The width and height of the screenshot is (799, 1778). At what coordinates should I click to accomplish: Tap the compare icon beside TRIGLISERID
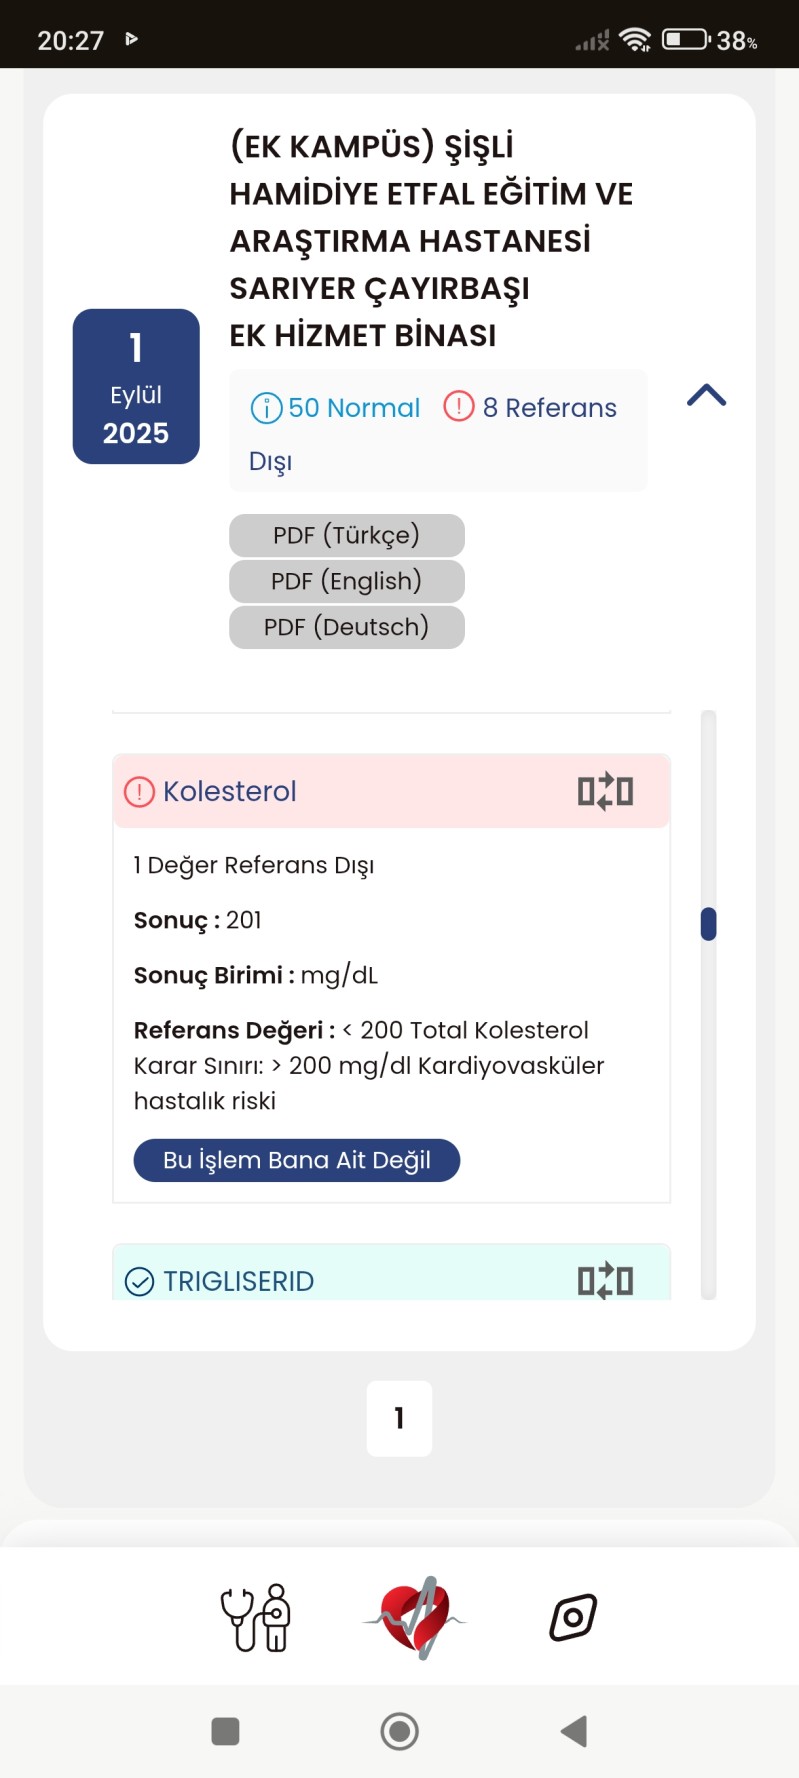coord(605,1280)
